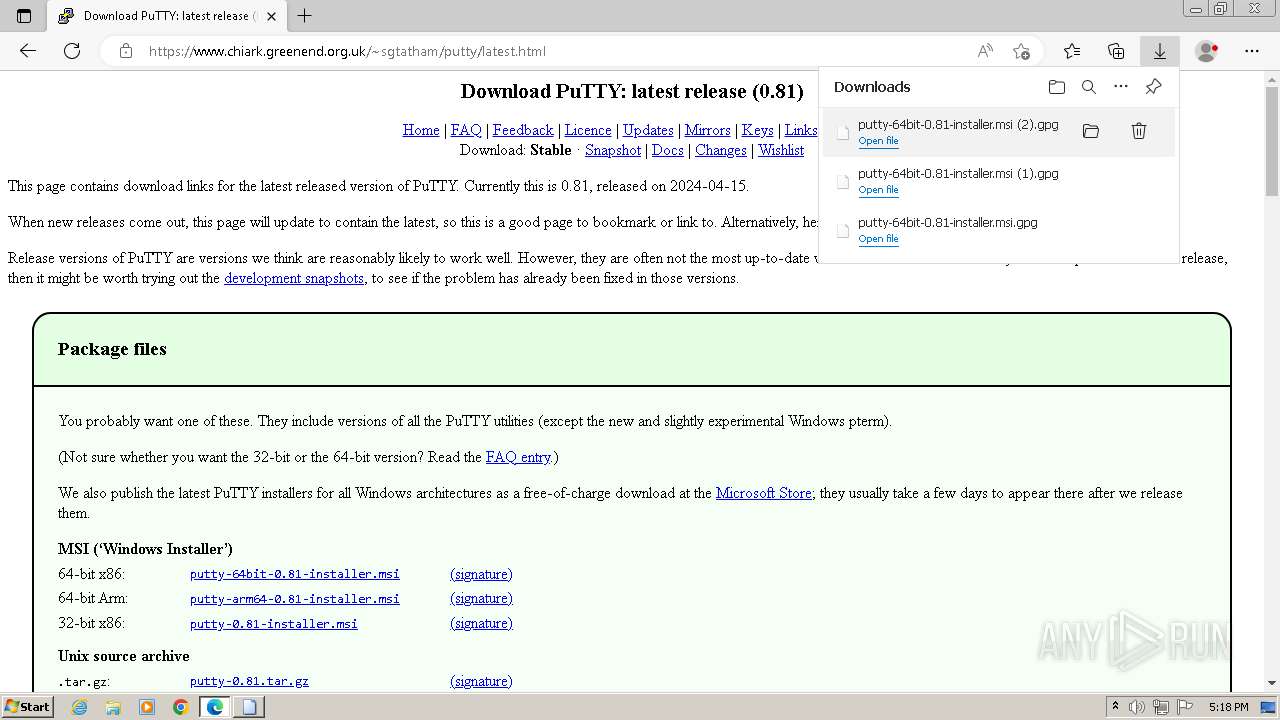Viewport: 1280px width, 720px height.
Task: Launch Chrome from the taskbar
Action: tap(181, 707)
